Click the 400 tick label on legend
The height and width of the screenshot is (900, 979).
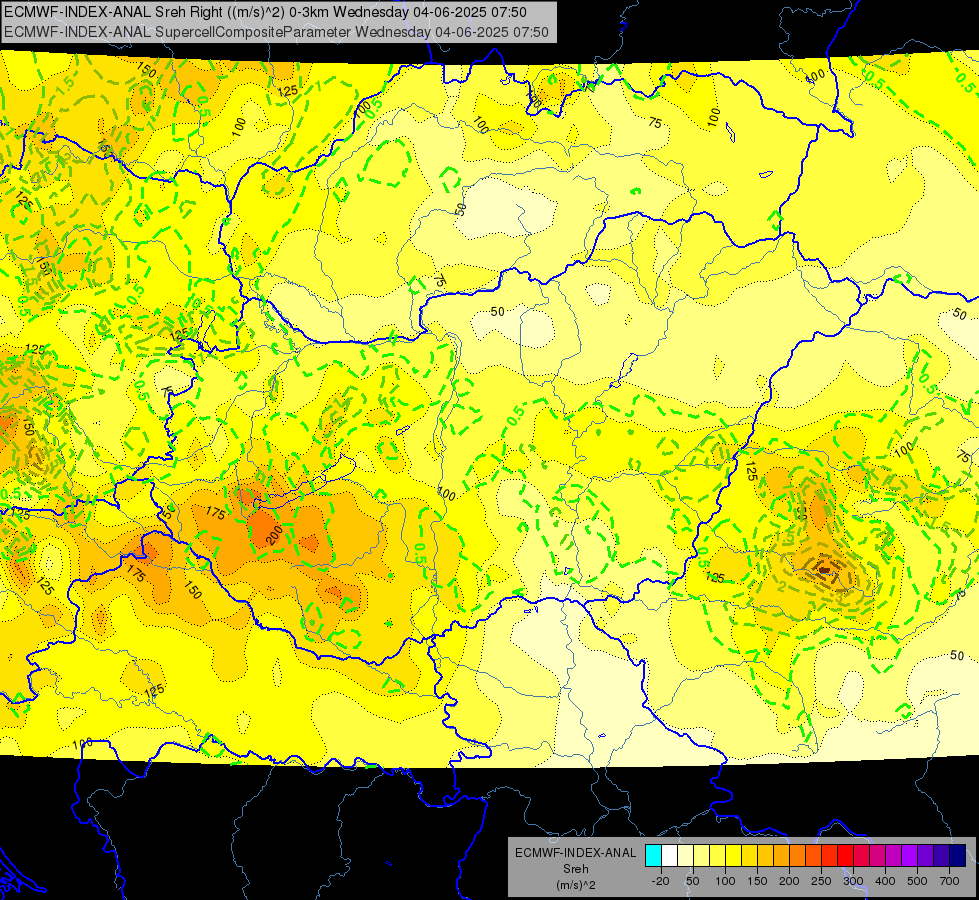point(885,881)
